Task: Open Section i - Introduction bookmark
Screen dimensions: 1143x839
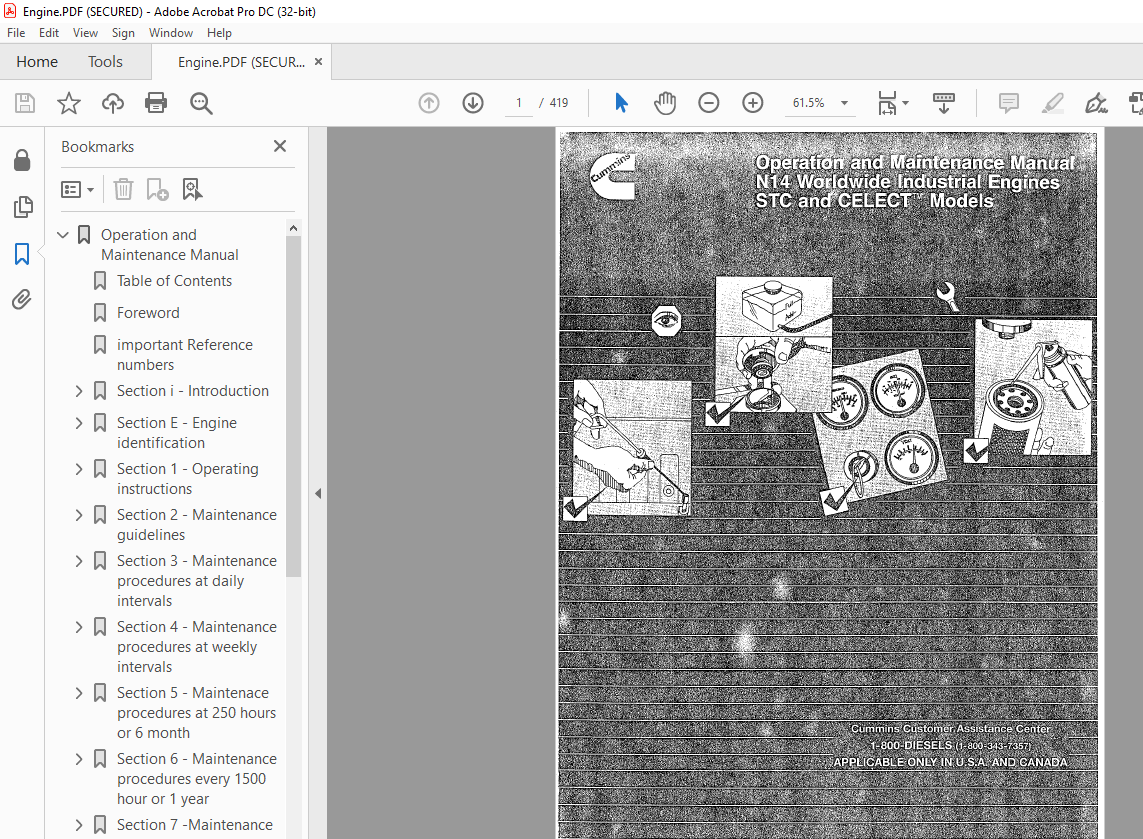Action: pyautogui.click(x=192, y=391)
